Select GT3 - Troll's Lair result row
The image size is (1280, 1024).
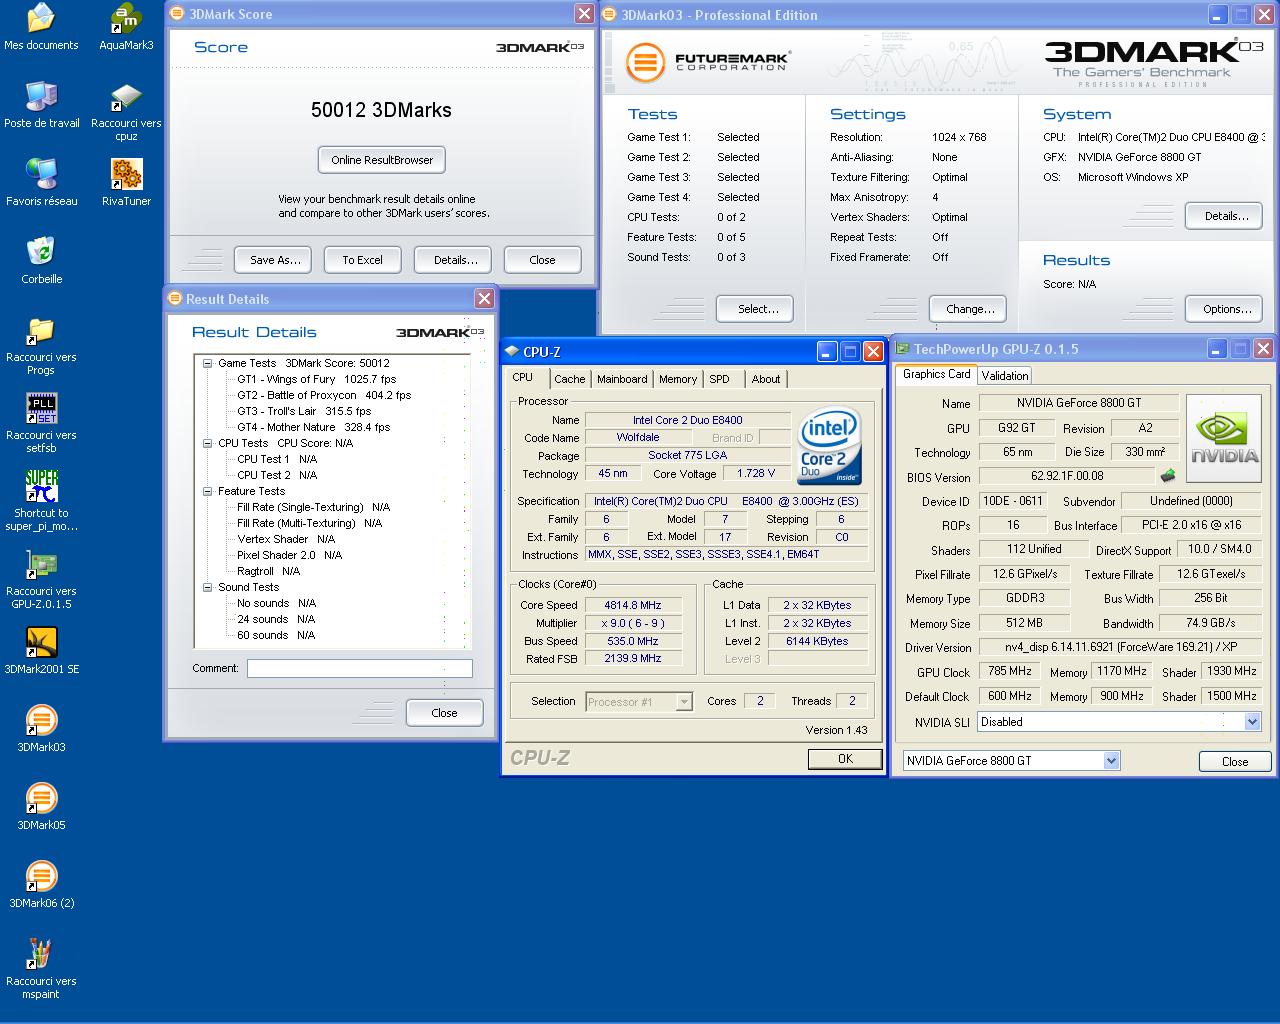304,411
